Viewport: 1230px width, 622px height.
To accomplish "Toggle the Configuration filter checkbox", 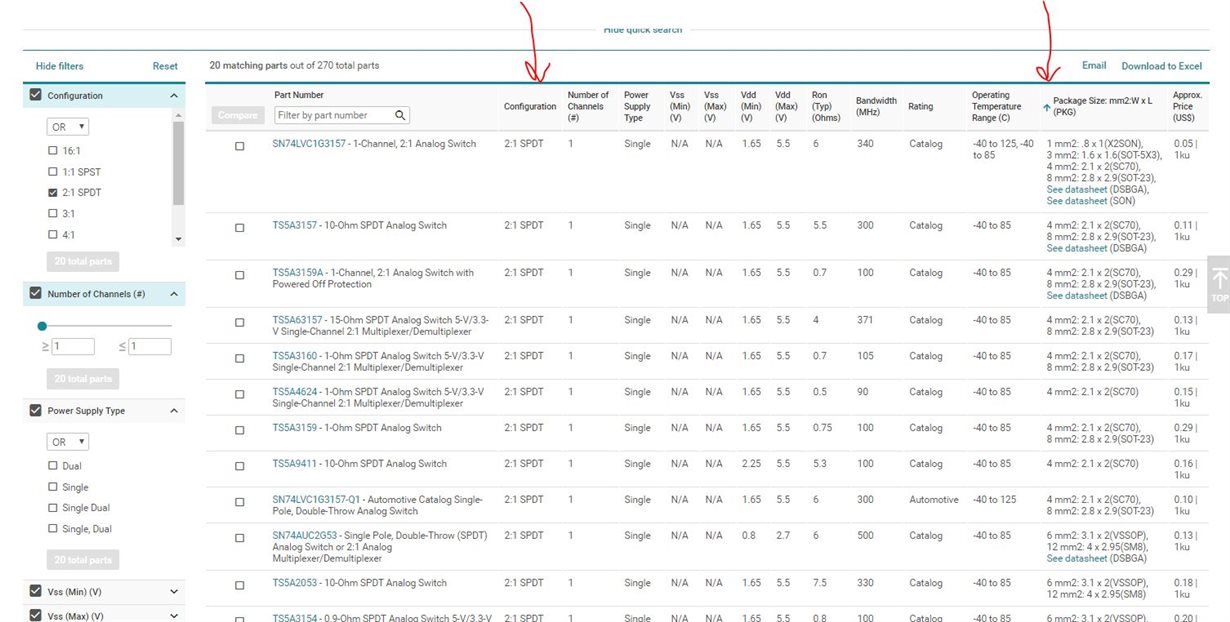I will [36, 95].
